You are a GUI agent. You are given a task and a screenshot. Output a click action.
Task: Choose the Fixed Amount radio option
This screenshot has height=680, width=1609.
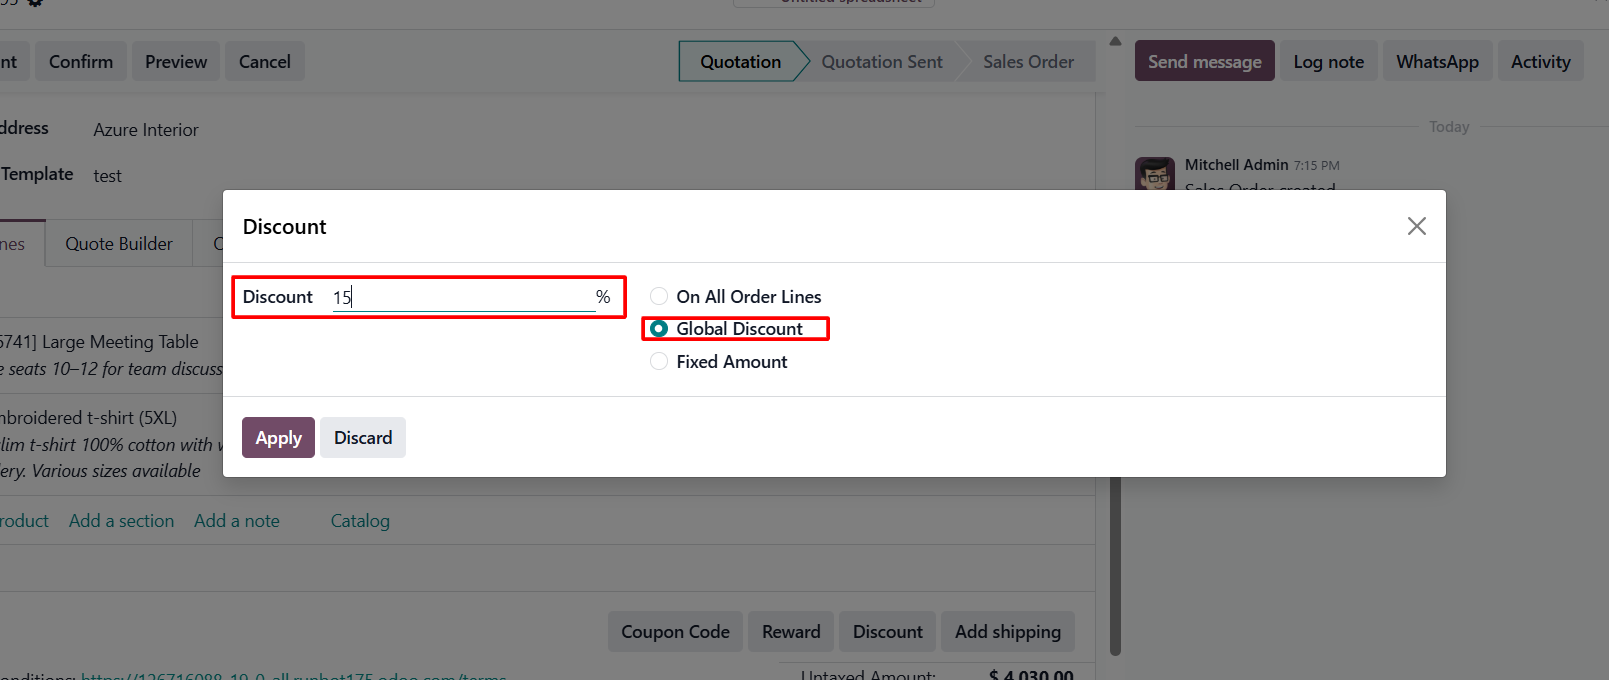point(659,362)
